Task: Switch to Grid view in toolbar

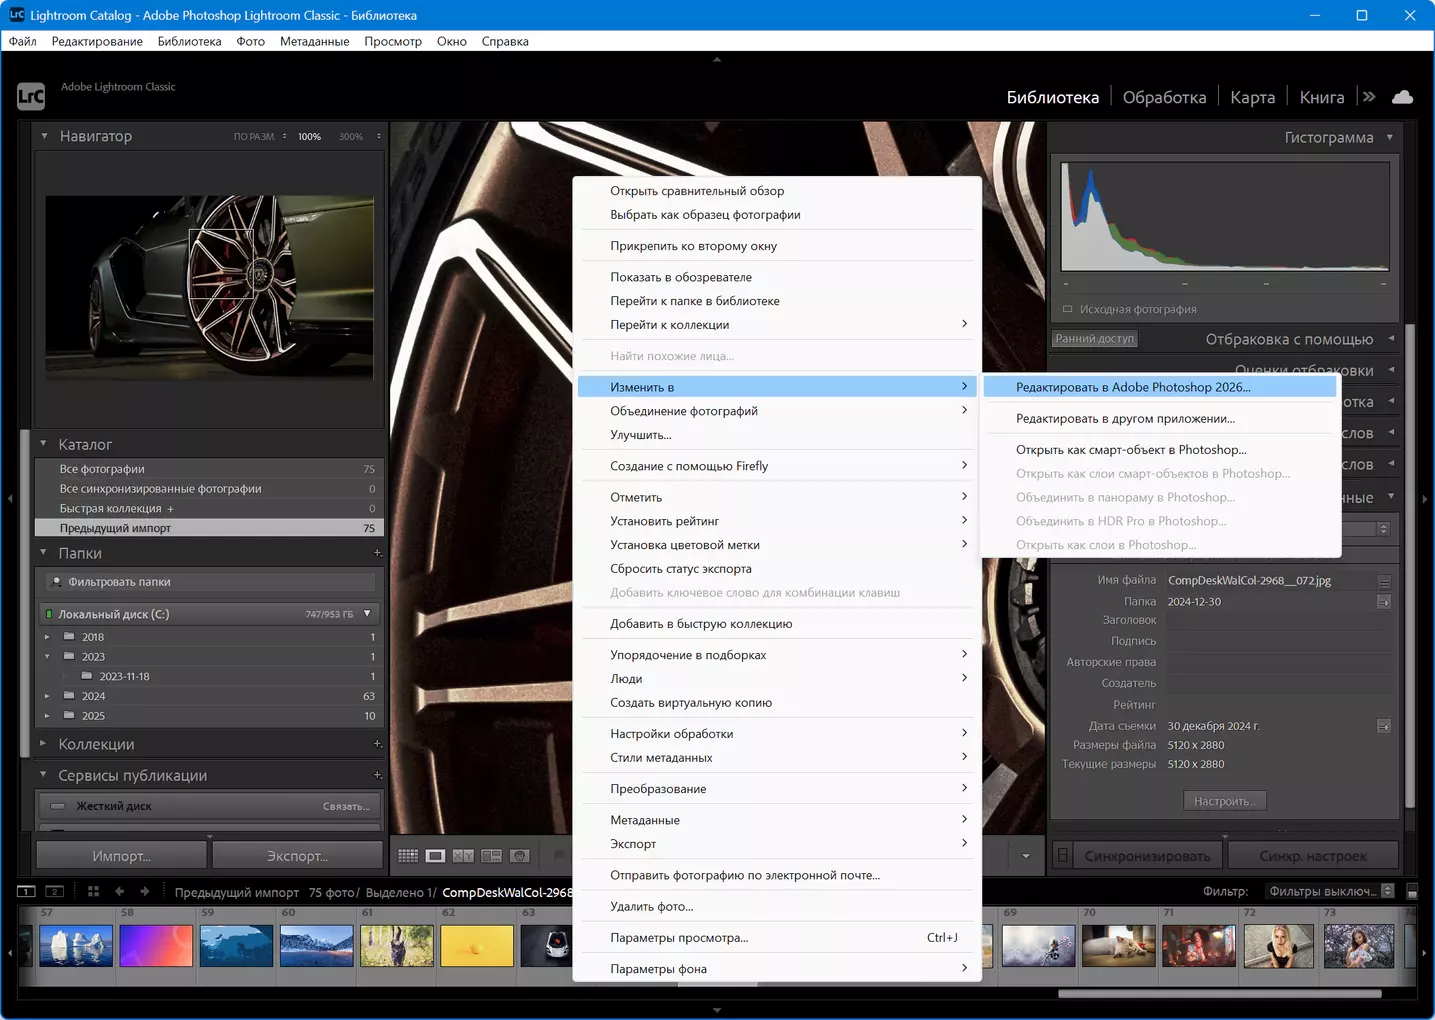Action: (408, 856)
